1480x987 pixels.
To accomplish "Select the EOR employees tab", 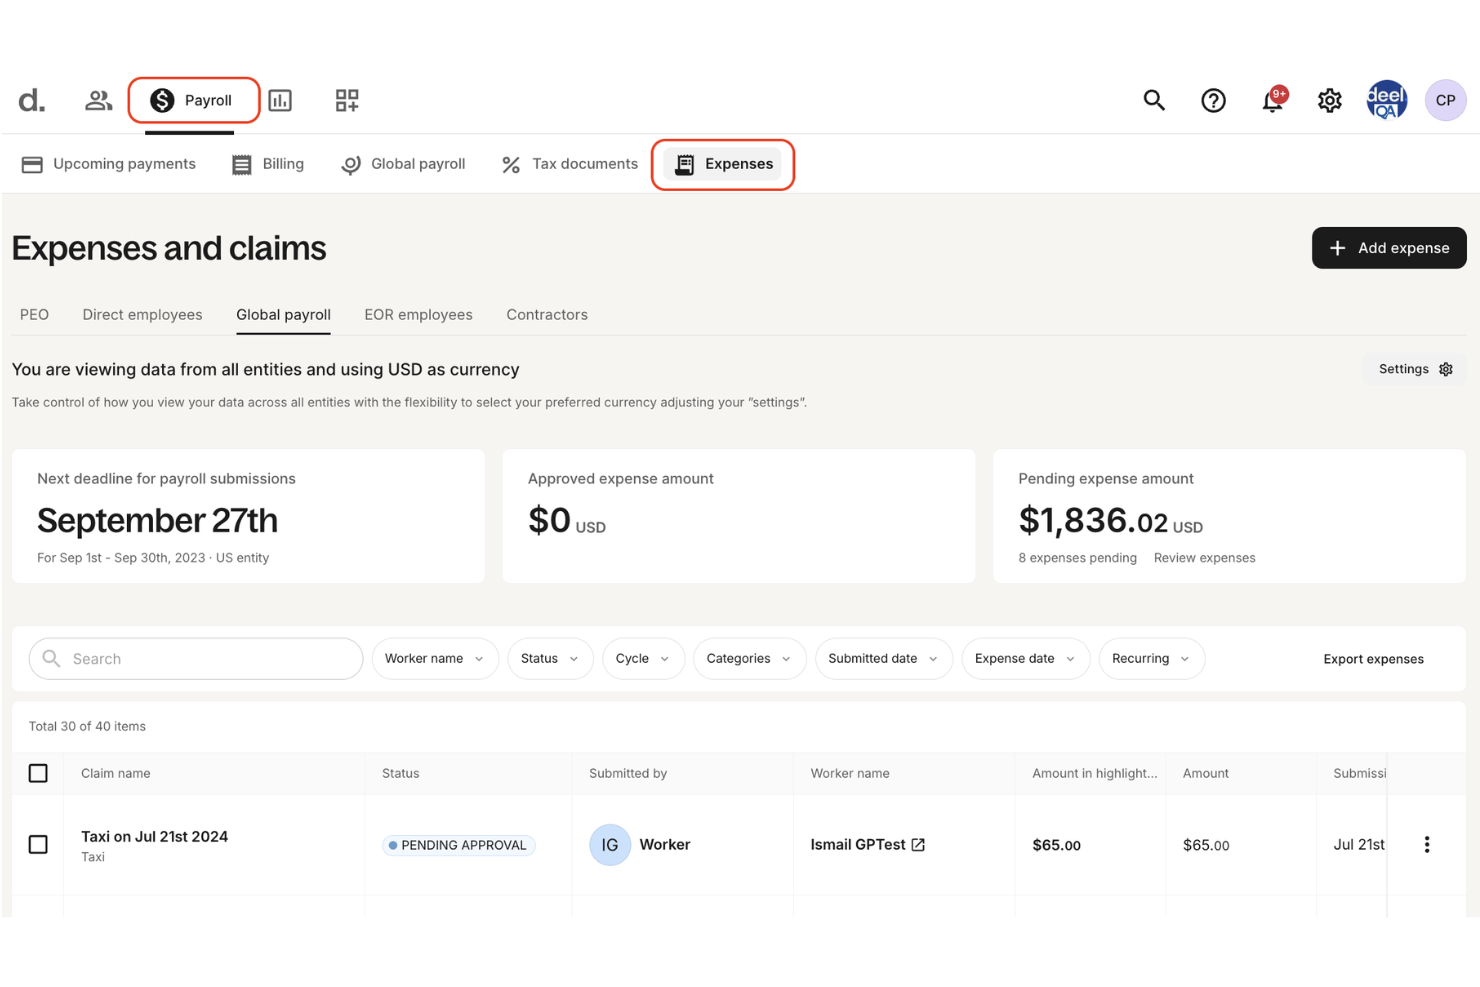I will (x=418, y=314).
